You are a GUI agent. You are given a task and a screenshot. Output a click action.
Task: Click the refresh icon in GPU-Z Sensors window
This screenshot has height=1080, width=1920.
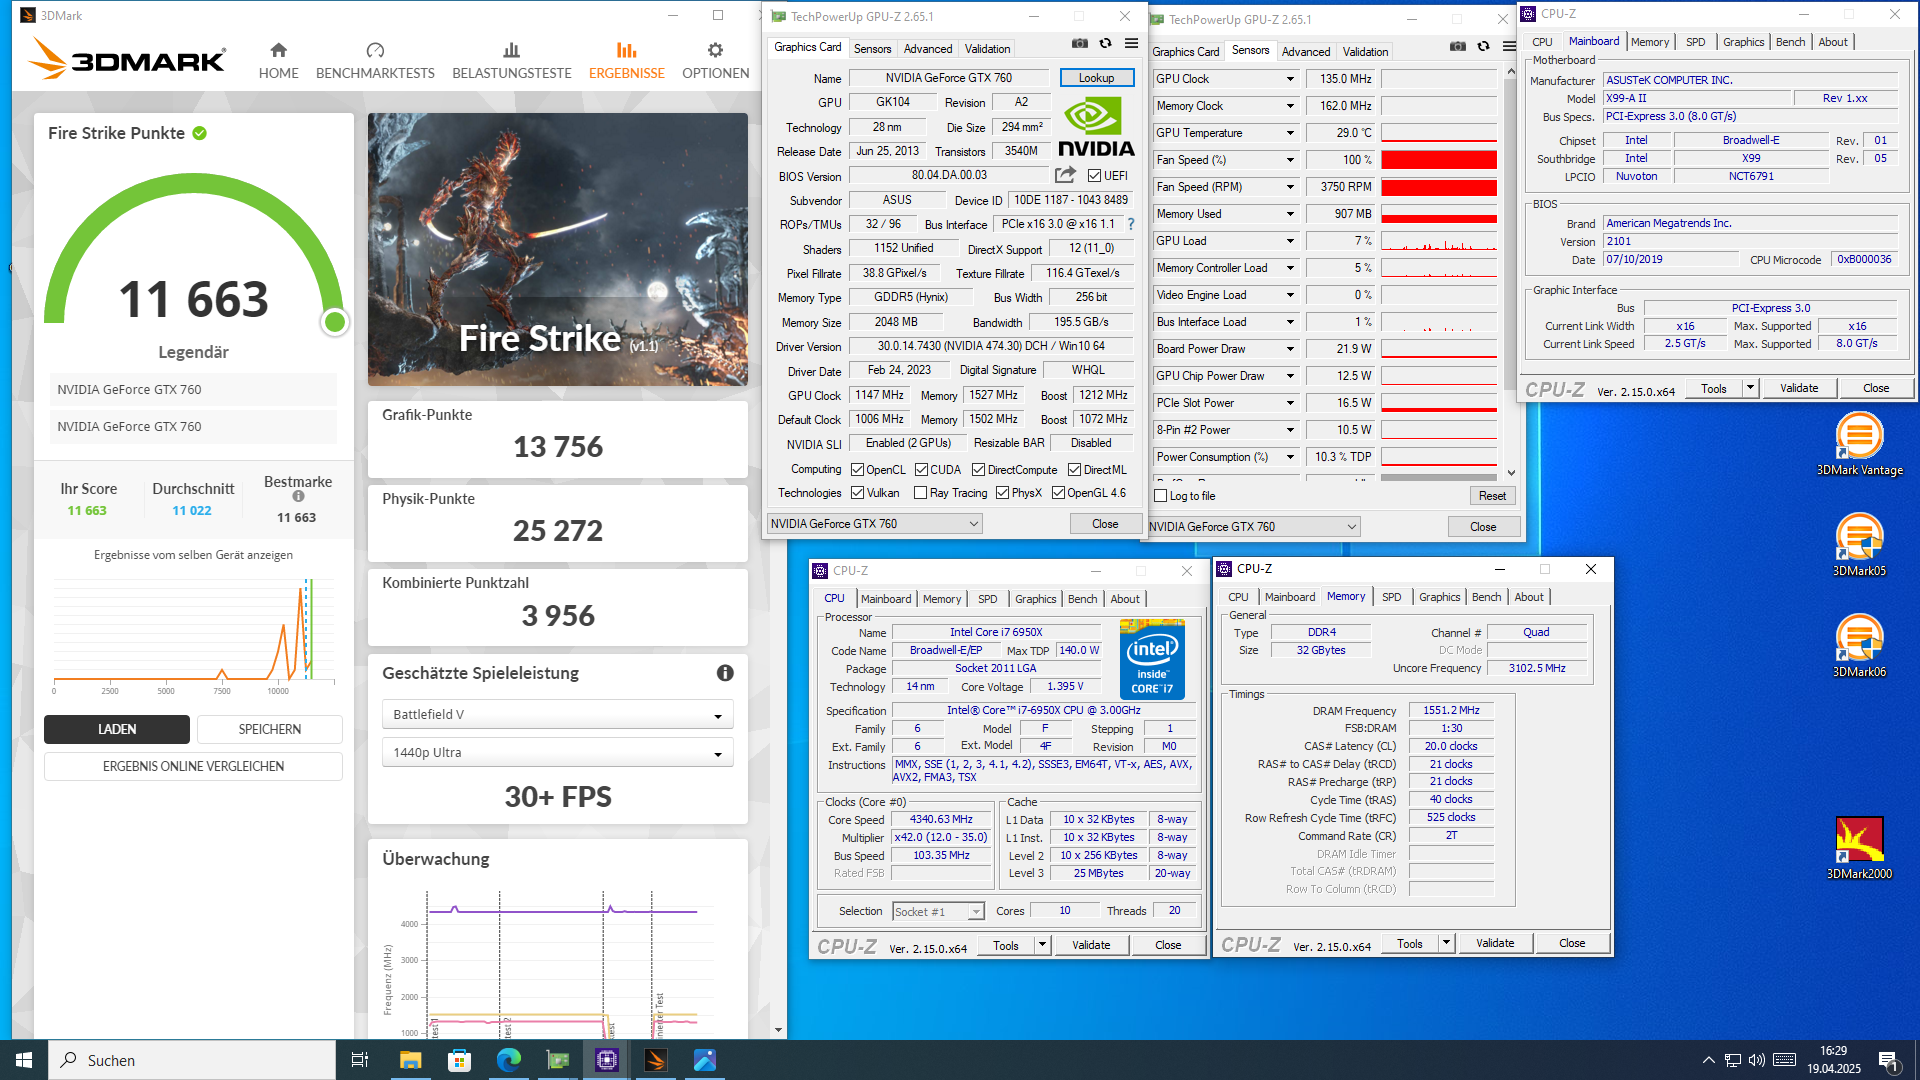(1483, 47)
